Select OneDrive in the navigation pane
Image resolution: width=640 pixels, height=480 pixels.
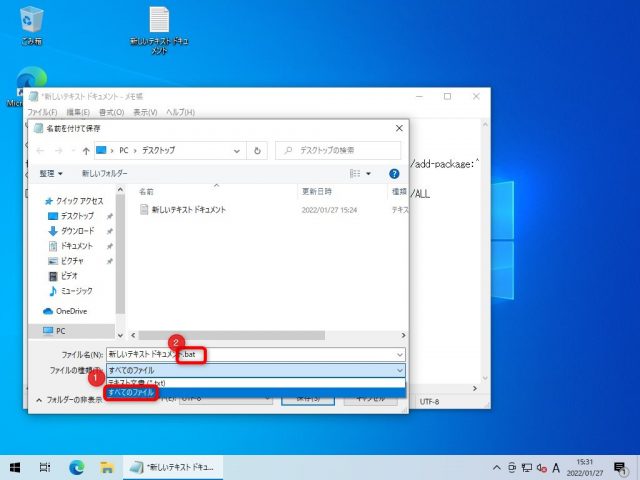(x=71, y=311)
